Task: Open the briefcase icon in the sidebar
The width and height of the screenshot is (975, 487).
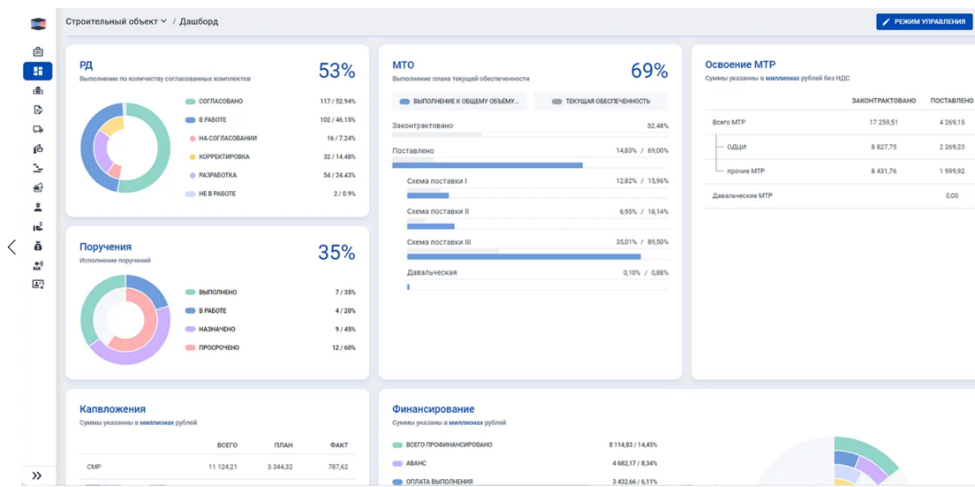Action: (38, 52)
